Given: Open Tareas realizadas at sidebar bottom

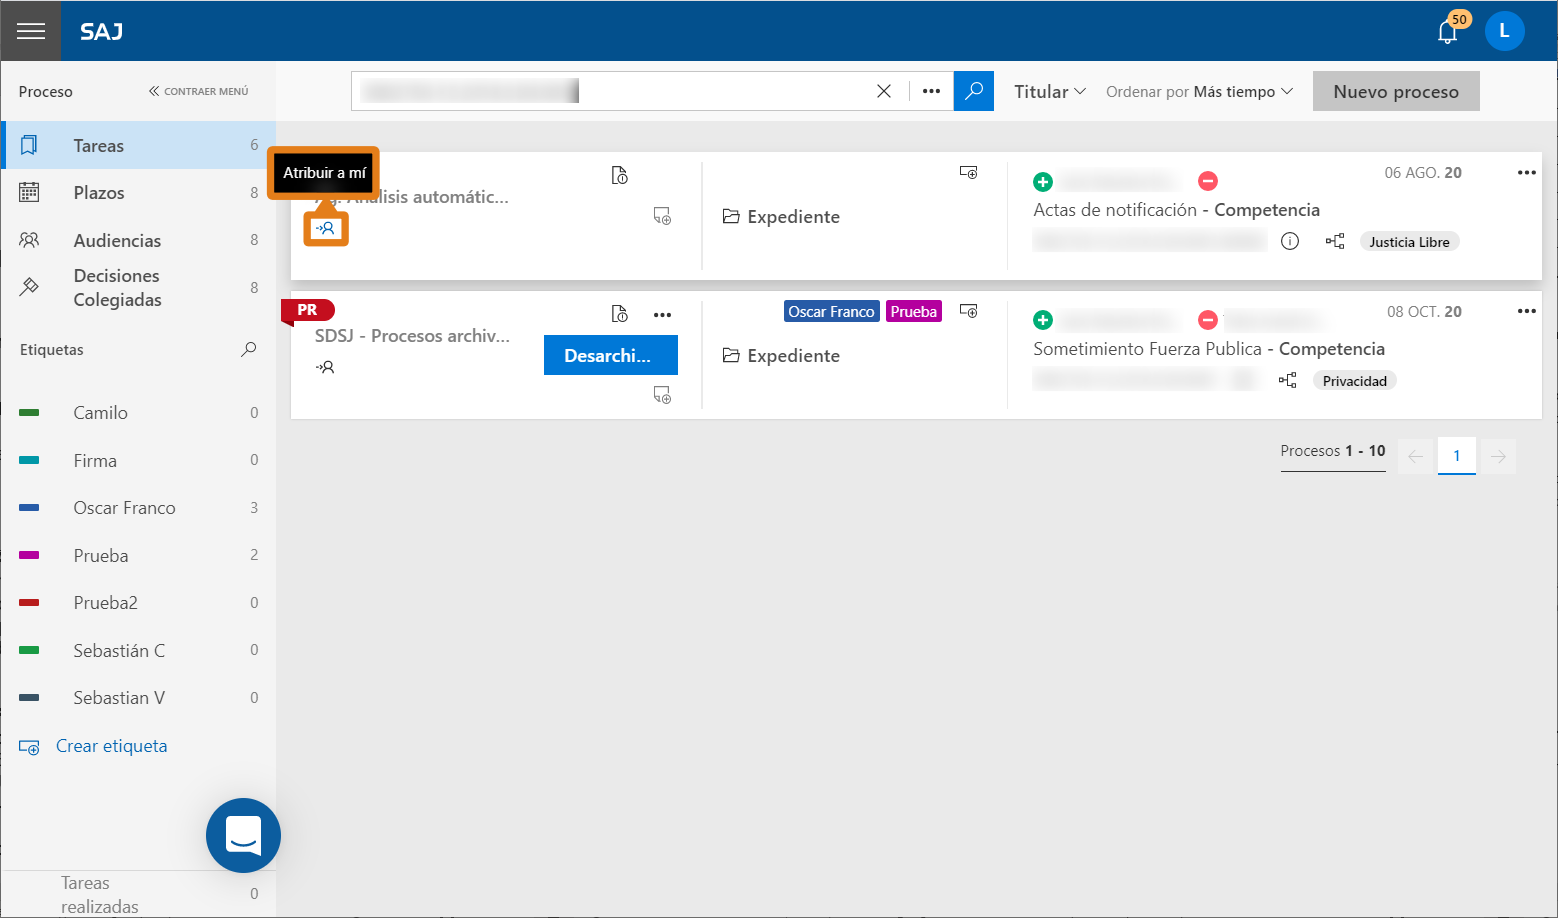Looking at the screenshot, I should (138, 894).
